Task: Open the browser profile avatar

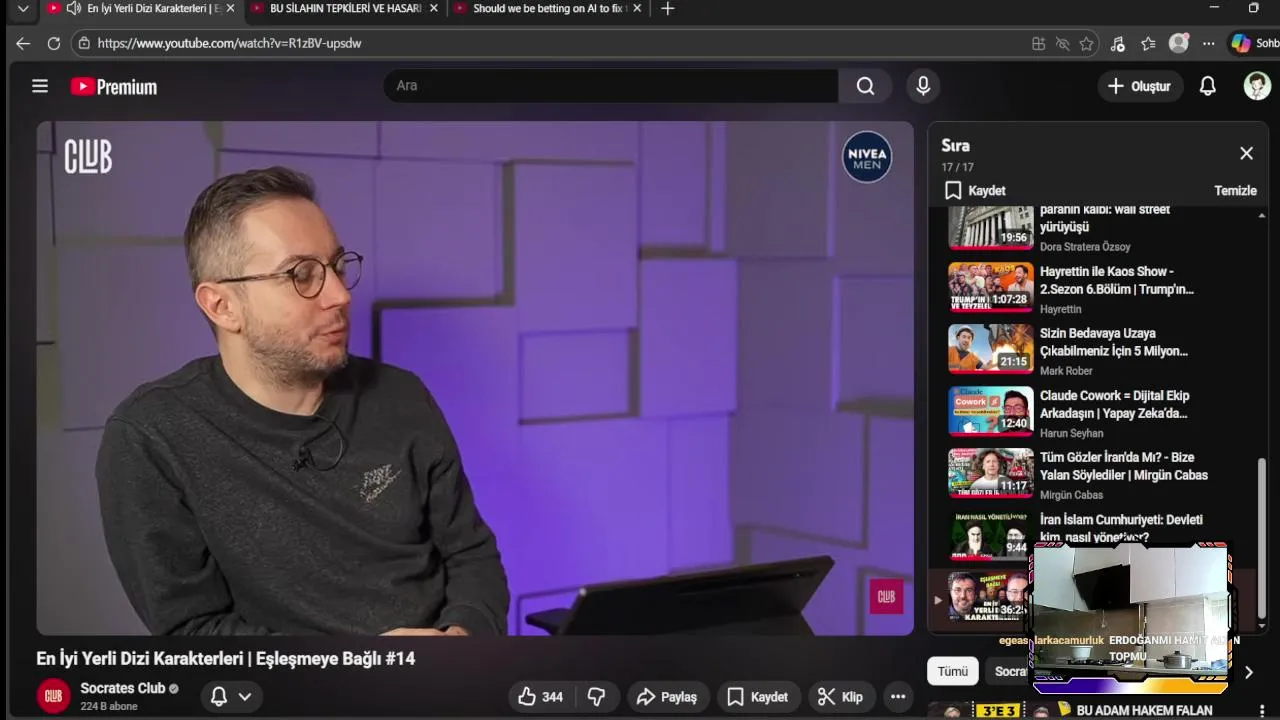Action: 1179,44
